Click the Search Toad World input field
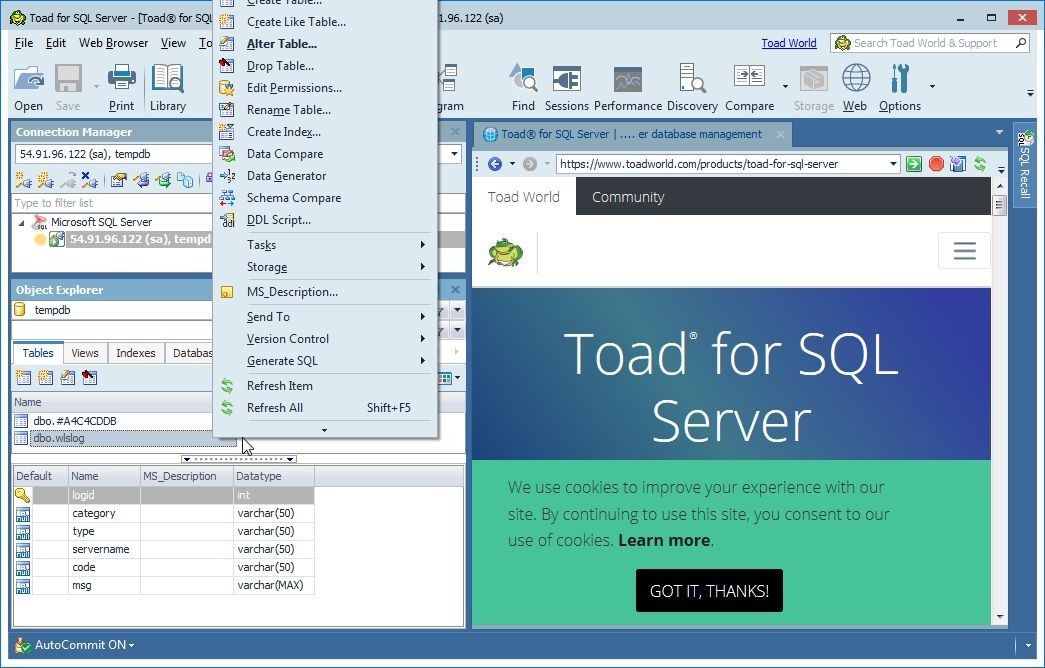Screen dimensions: 1045x668 pos(930,43)
